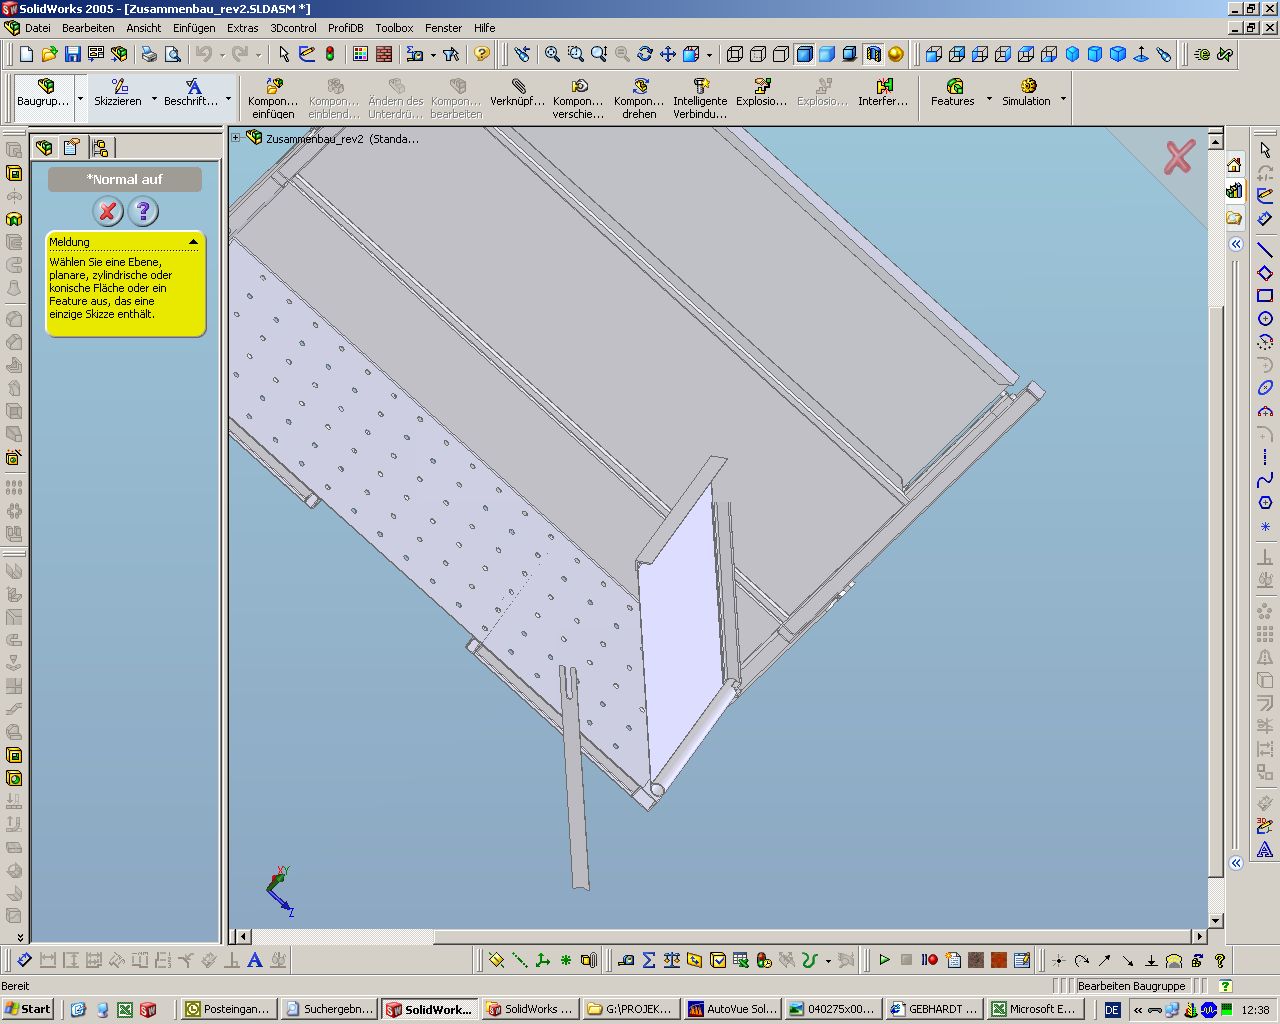This screenshot has width=1280, height=1024.
Task: Open the Skizzieren dropdown arrow
Action: click(x=154, y=99)
